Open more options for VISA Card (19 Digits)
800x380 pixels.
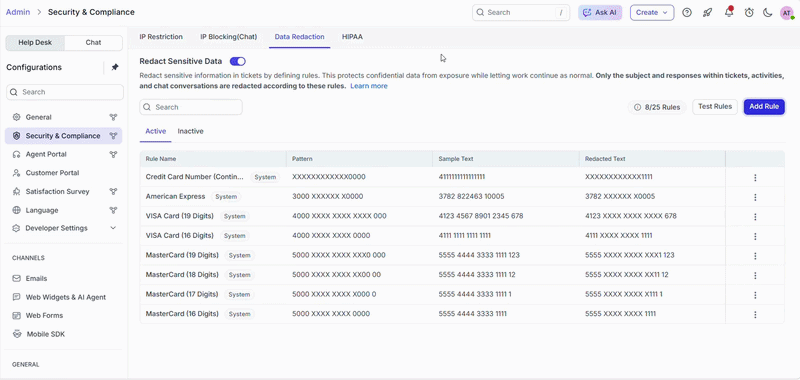(755, 217)
